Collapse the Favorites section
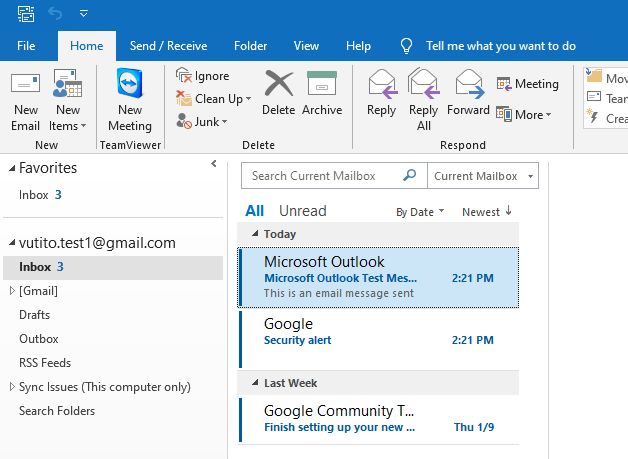 (x=12, y=168)
